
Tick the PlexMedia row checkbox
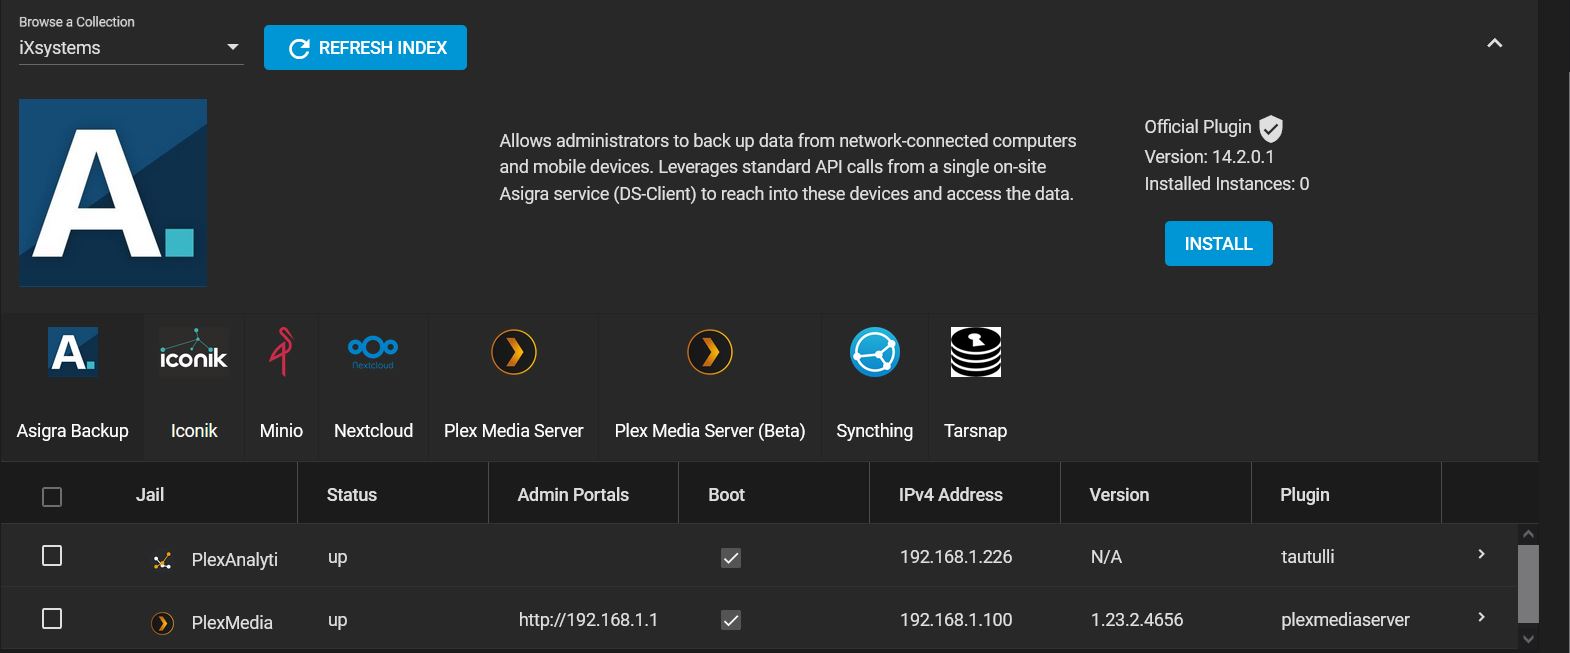pos(52,618)
